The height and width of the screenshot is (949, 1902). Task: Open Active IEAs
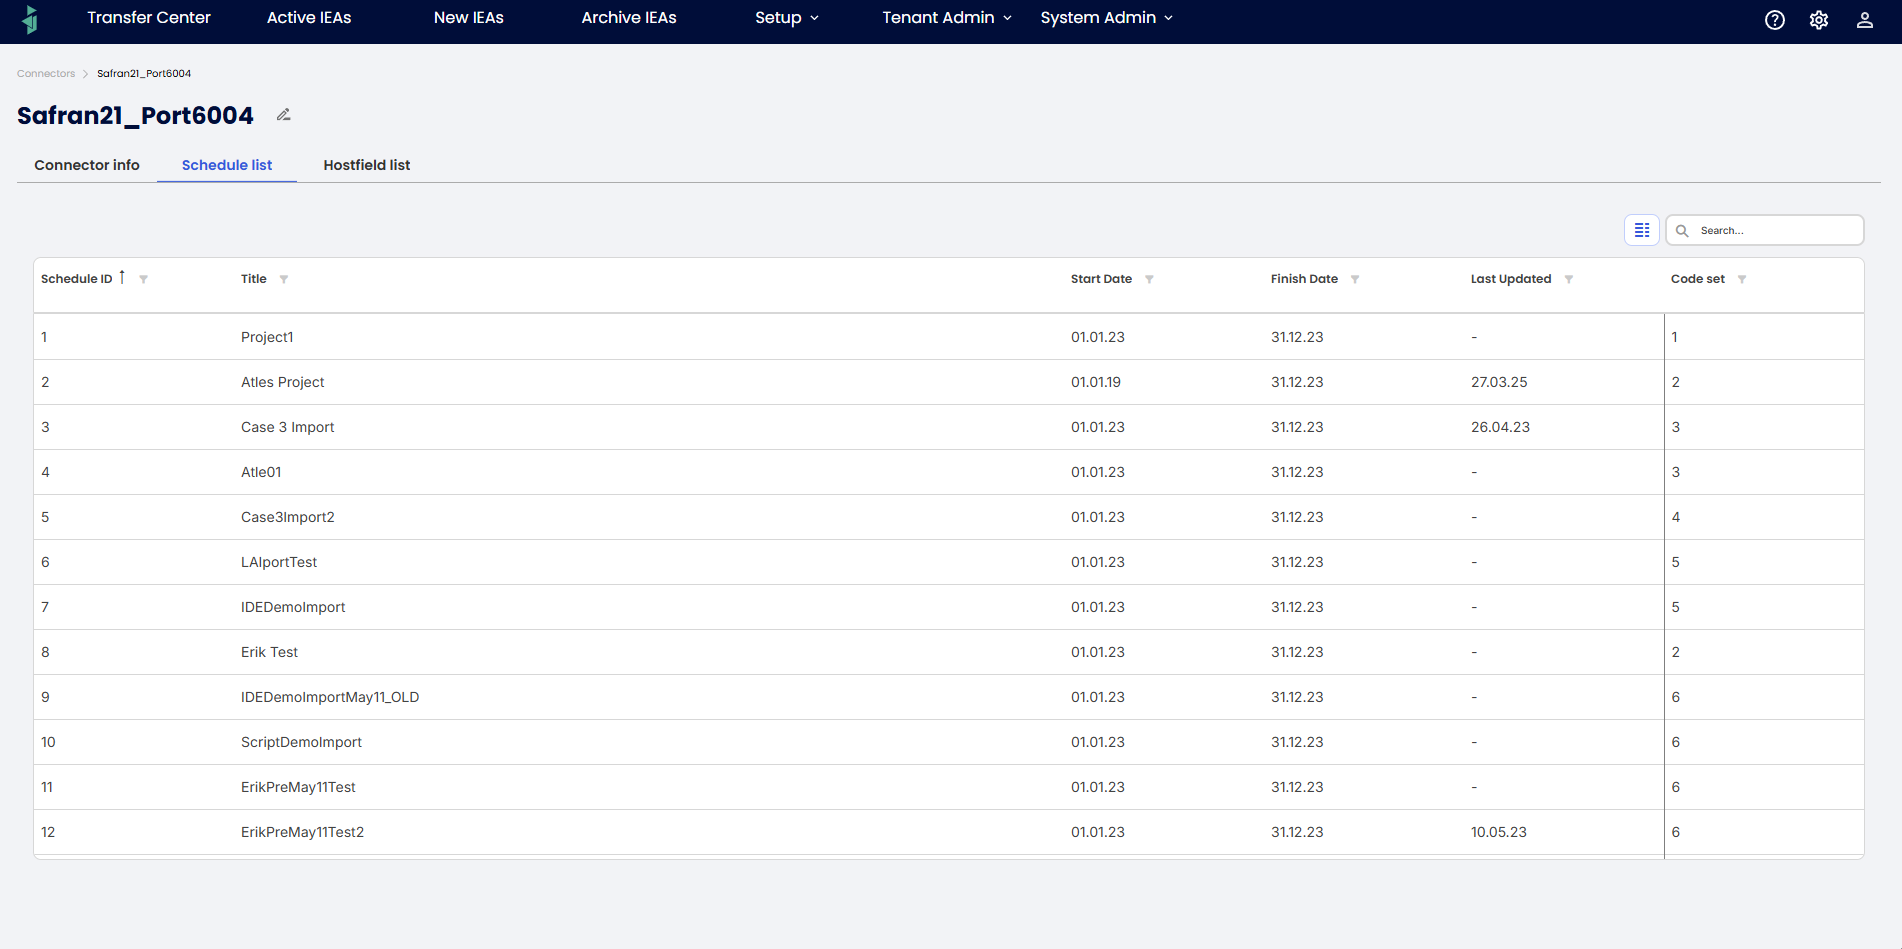point(309,18)
